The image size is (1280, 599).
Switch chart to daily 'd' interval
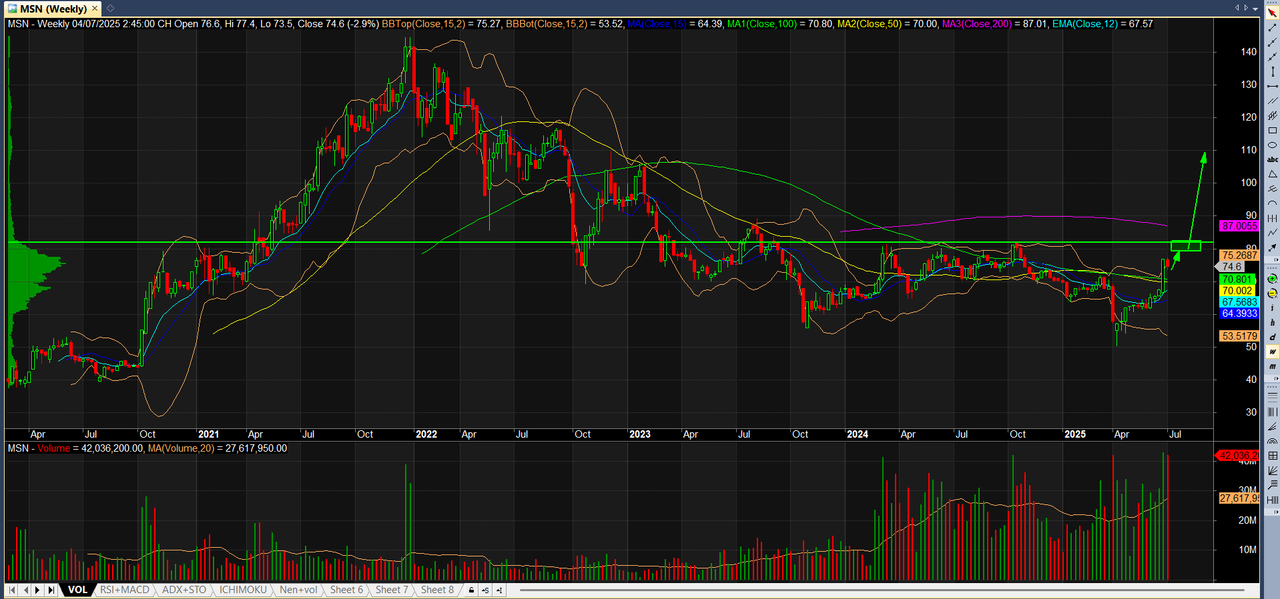(x=1272, y=337)
